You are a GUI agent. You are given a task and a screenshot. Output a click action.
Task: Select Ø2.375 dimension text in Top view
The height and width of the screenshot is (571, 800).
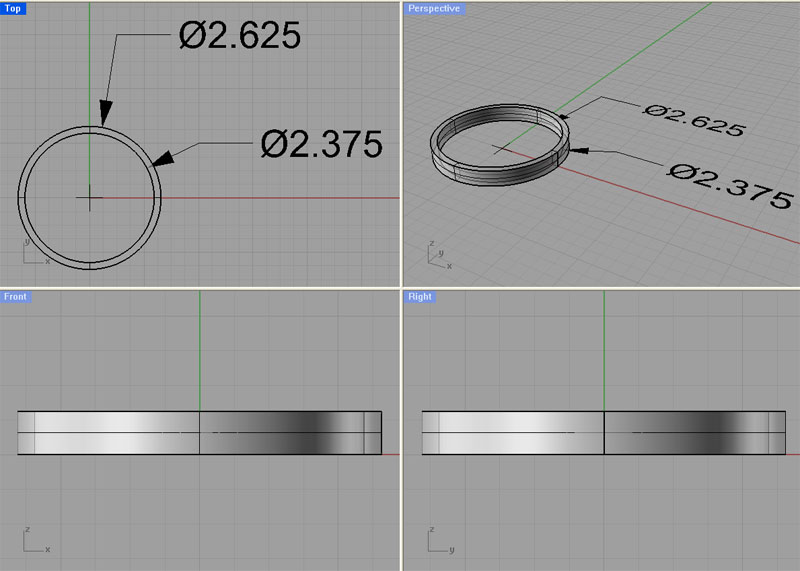(321, 145)
